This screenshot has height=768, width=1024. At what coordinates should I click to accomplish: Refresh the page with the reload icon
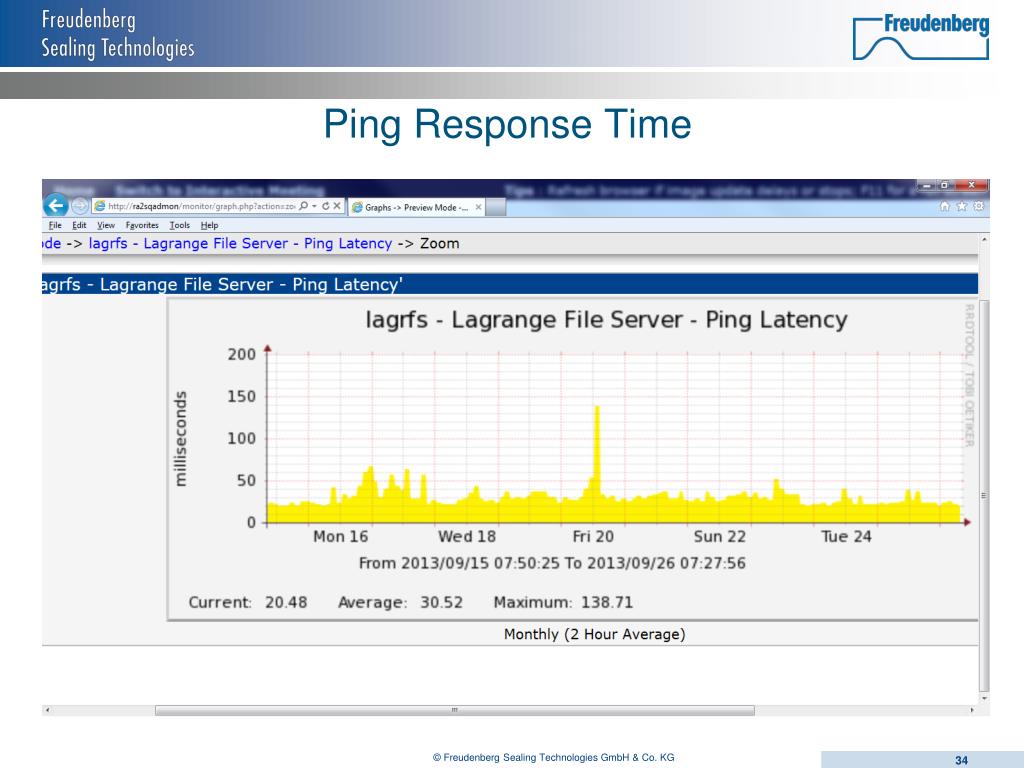click(326, 205)
